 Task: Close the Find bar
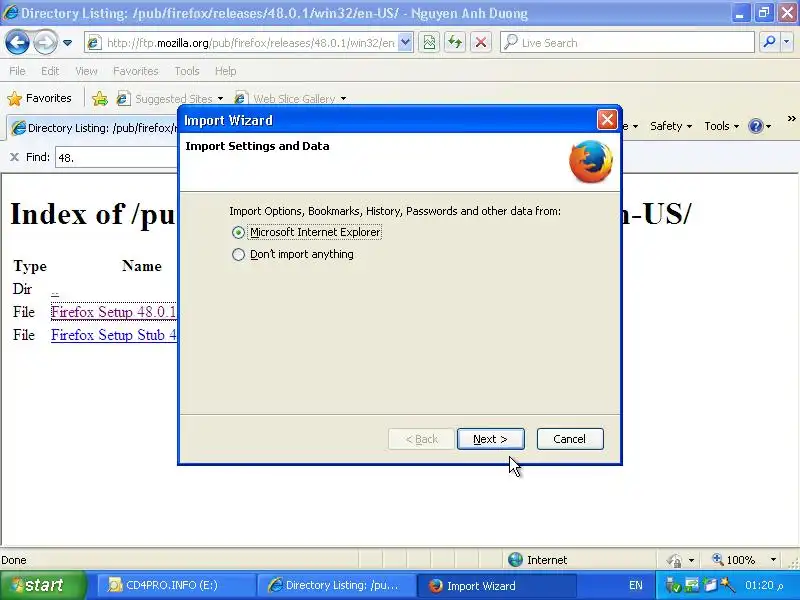pos(14,157)
